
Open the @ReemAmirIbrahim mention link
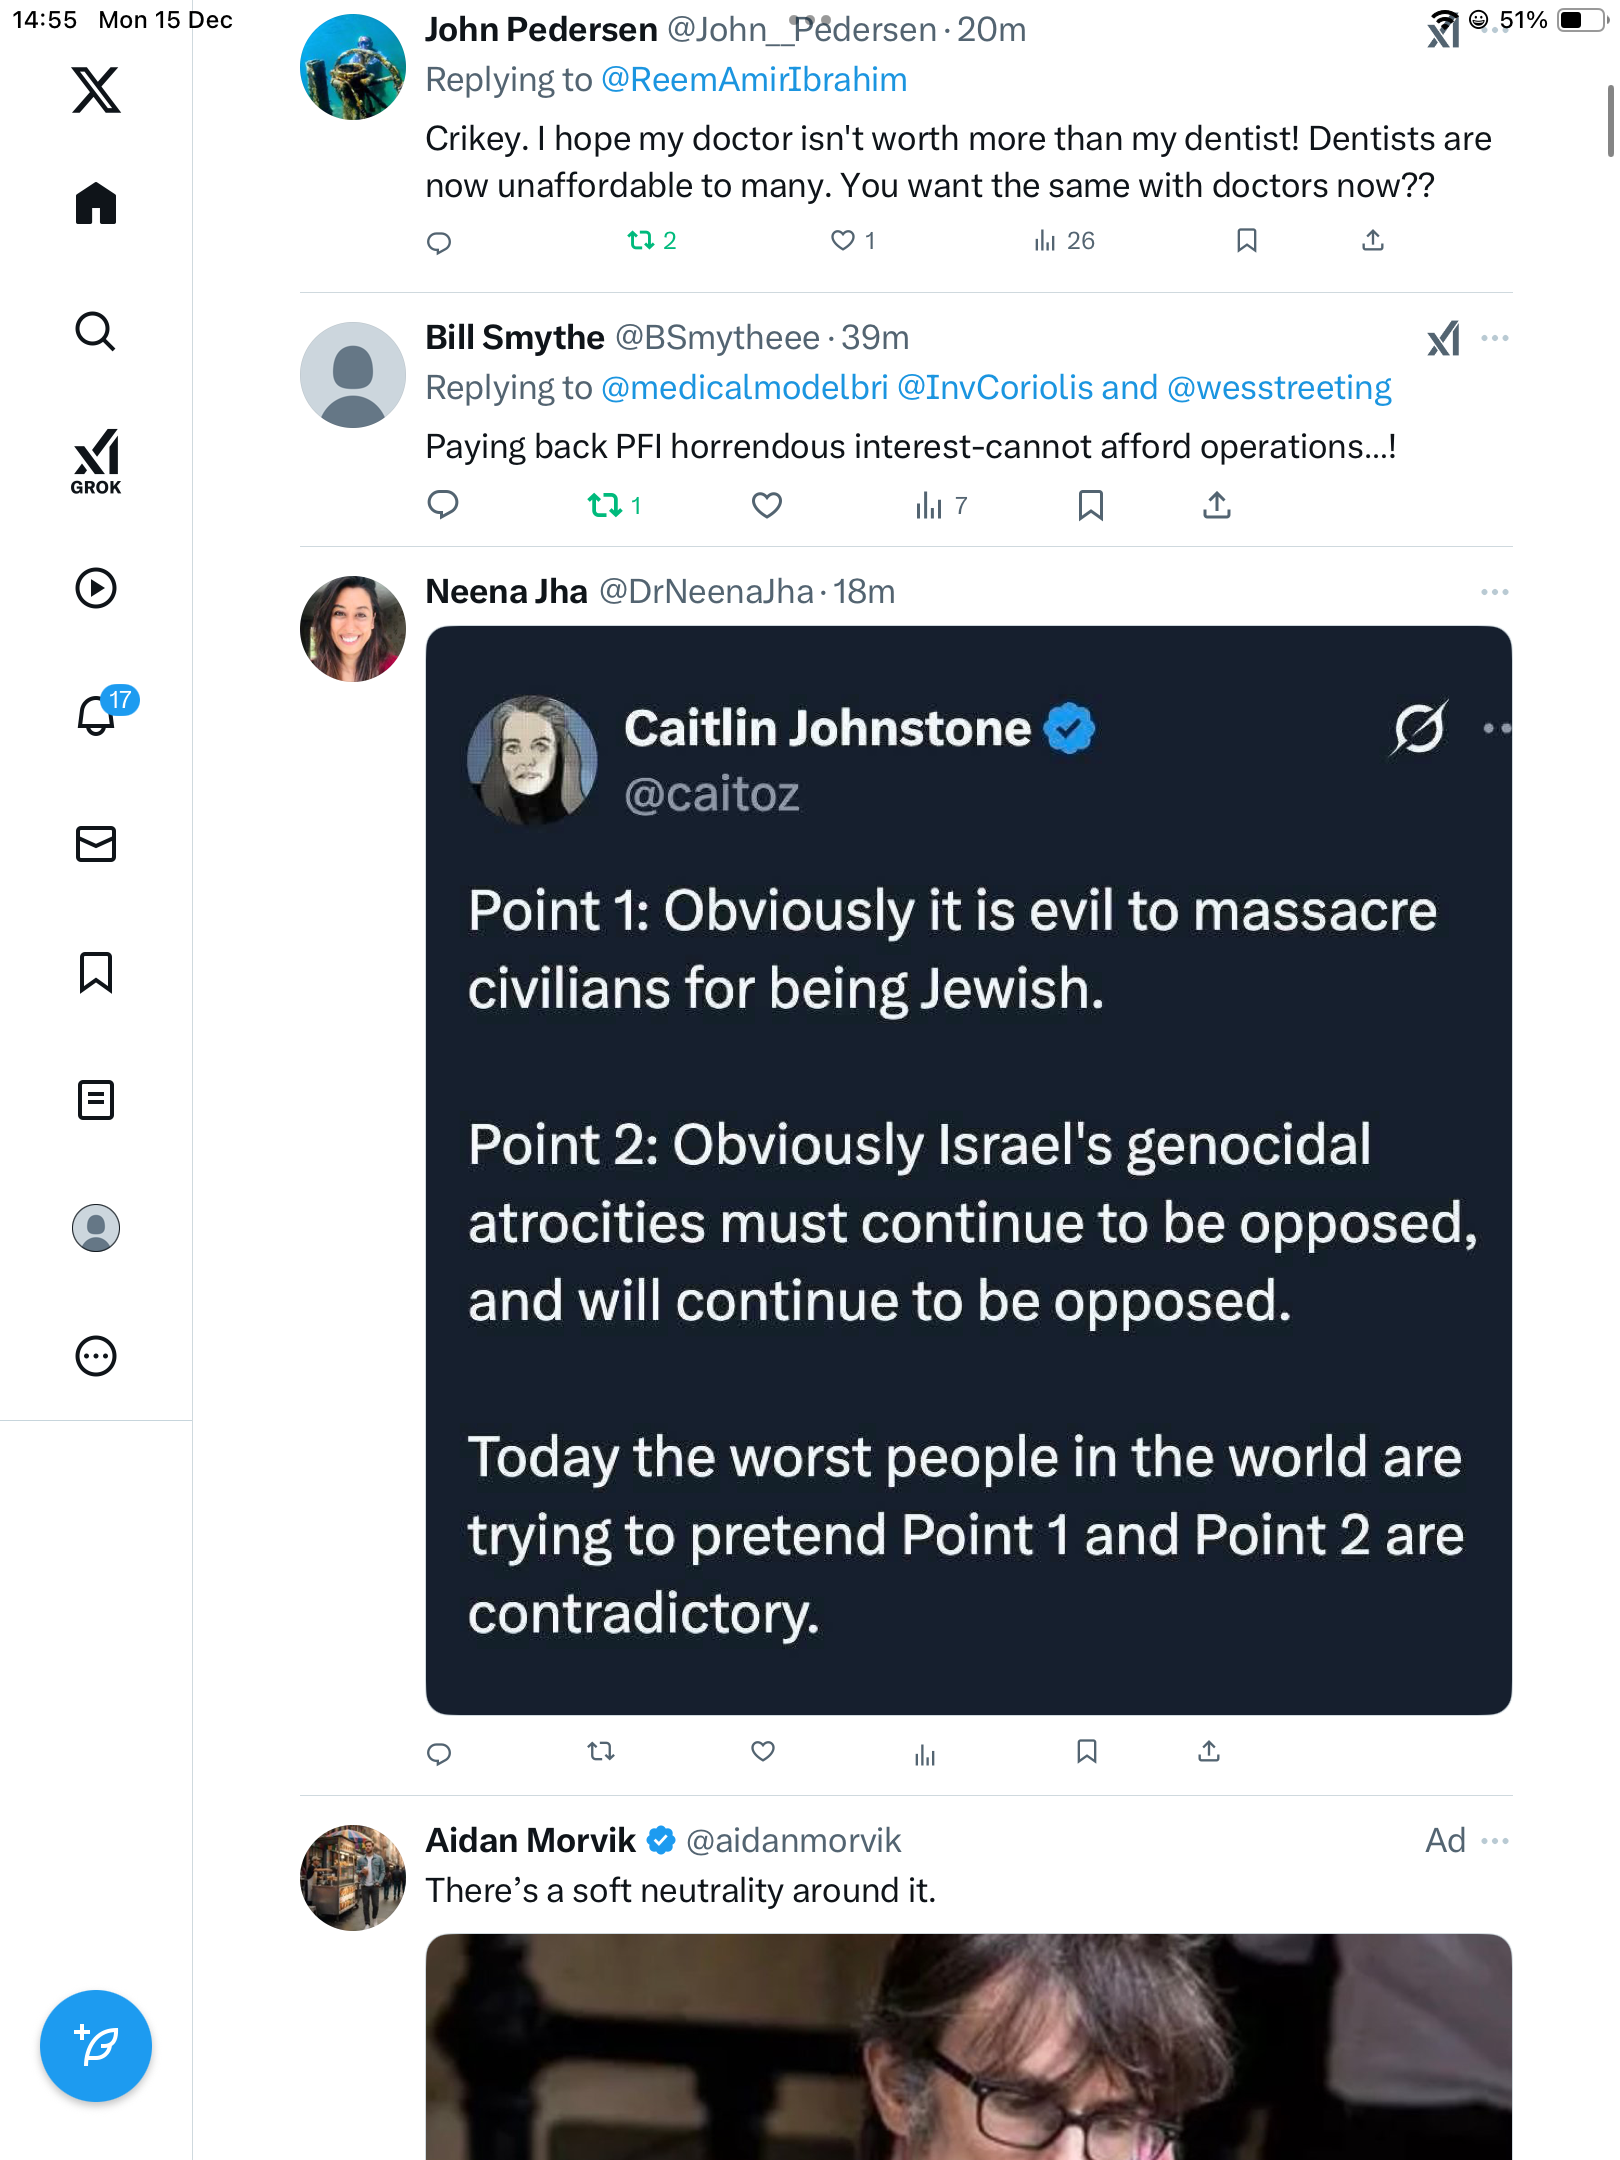(754, 80)
